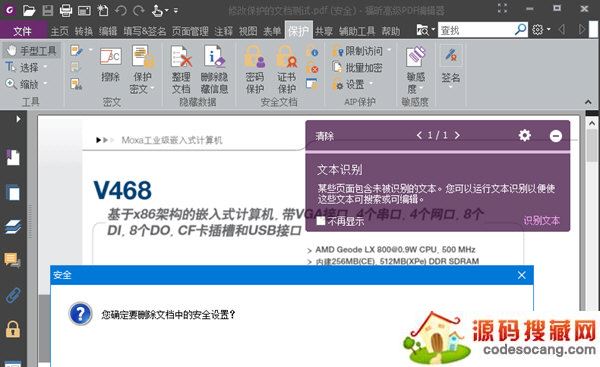The width and height of the screenshot is (600, 367).
Task: Click the 识别文本 link
Action: click(x=541, y=220)
